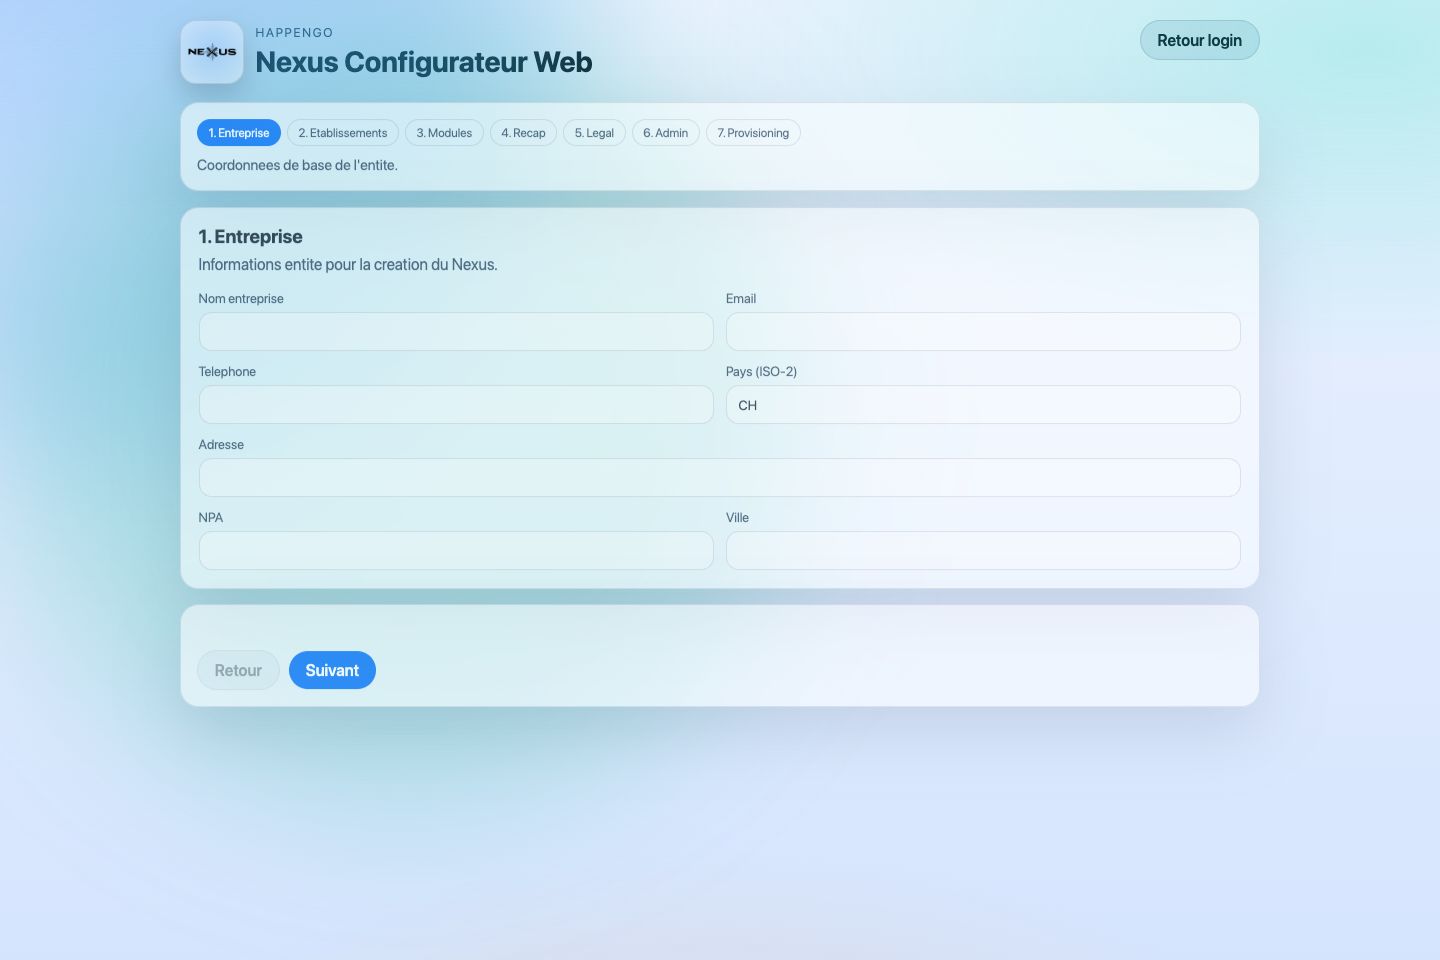Click 'Coordonnees de base de l'entite.' text

tap(297, 165)
